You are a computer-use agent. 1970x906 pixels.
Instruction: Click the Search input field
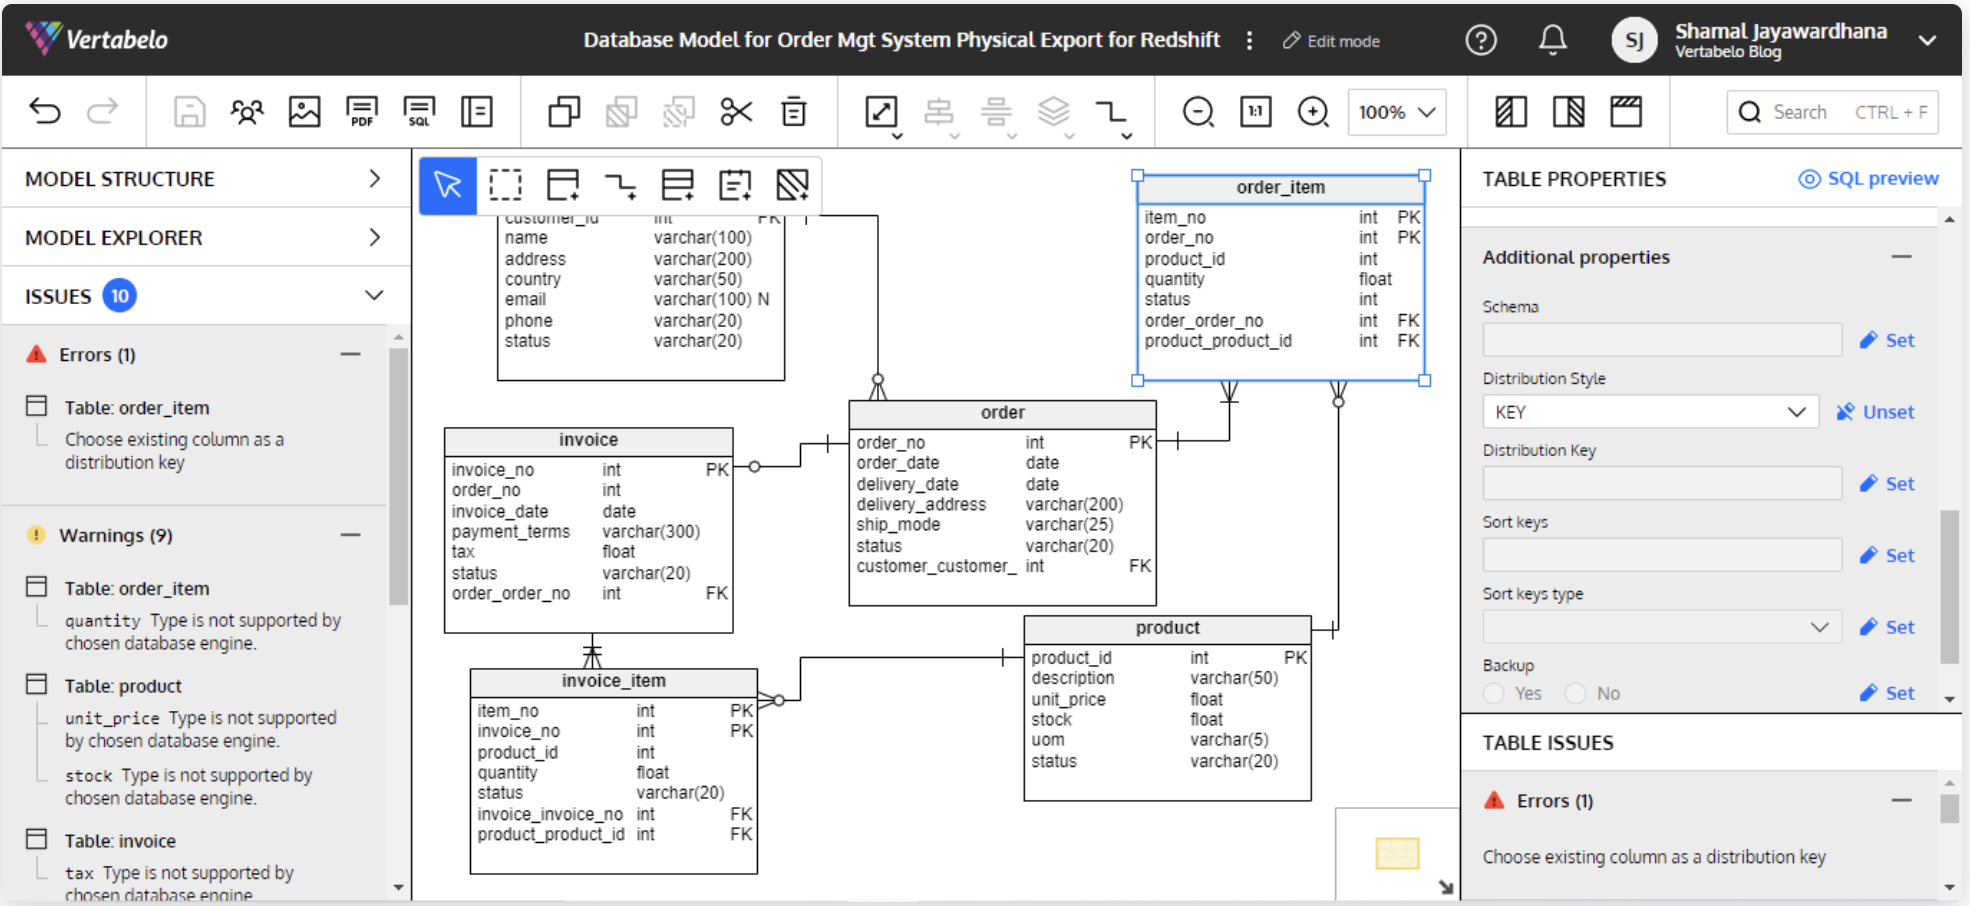(1832, 112)
